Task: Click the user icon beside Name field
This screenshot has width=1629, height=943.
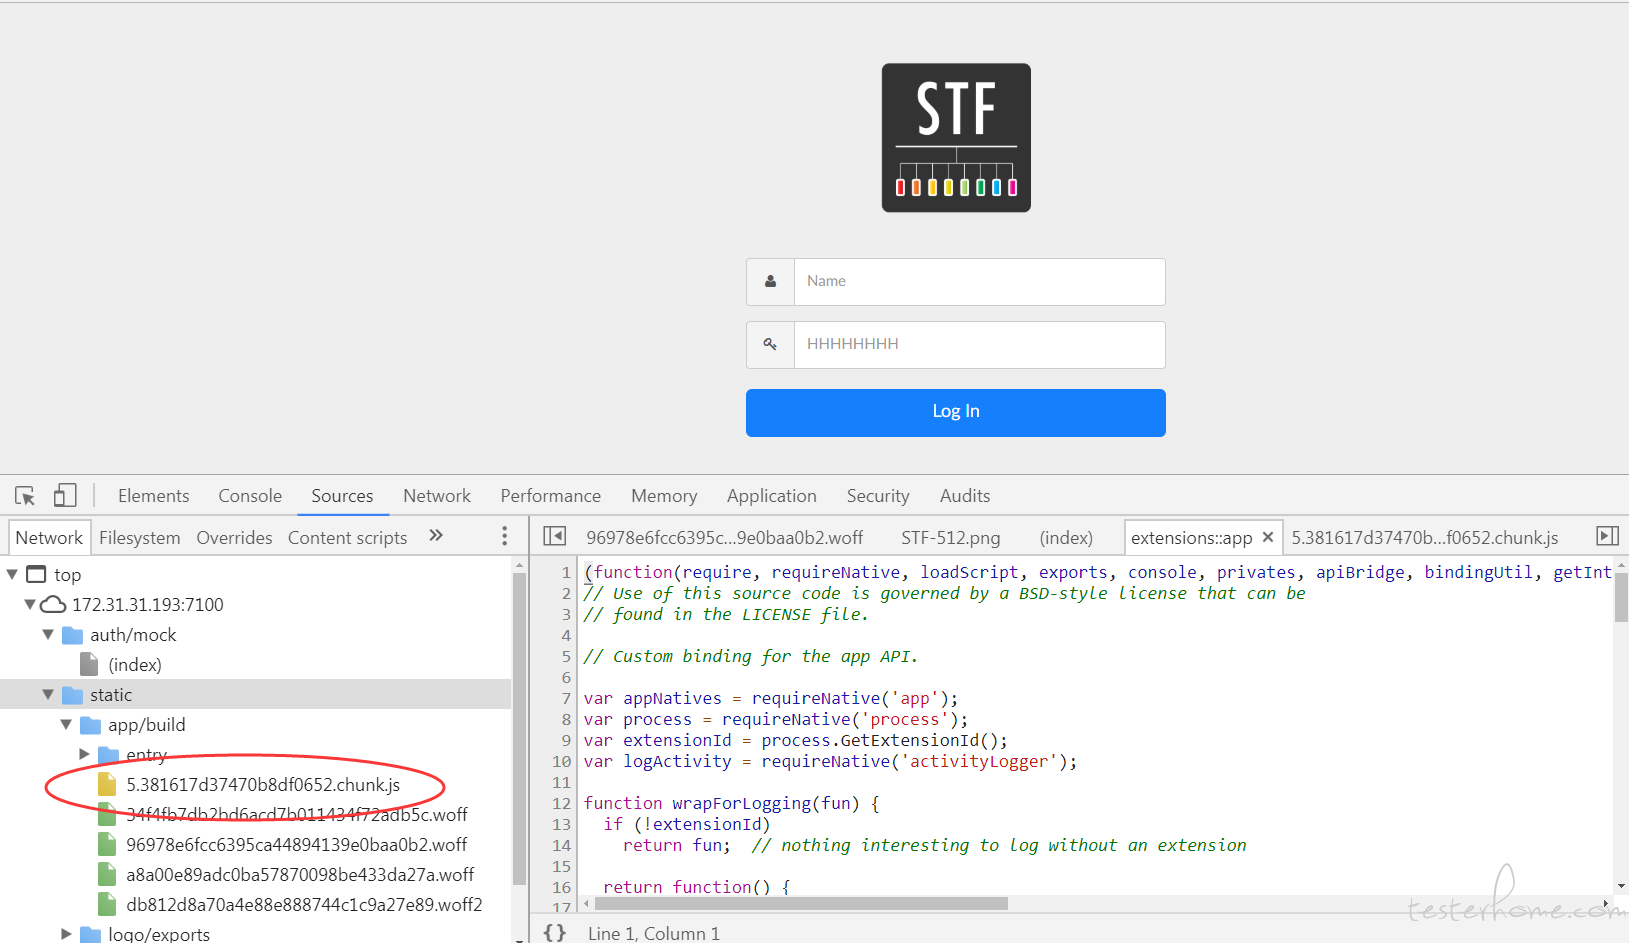Action: tap(770, 282)
